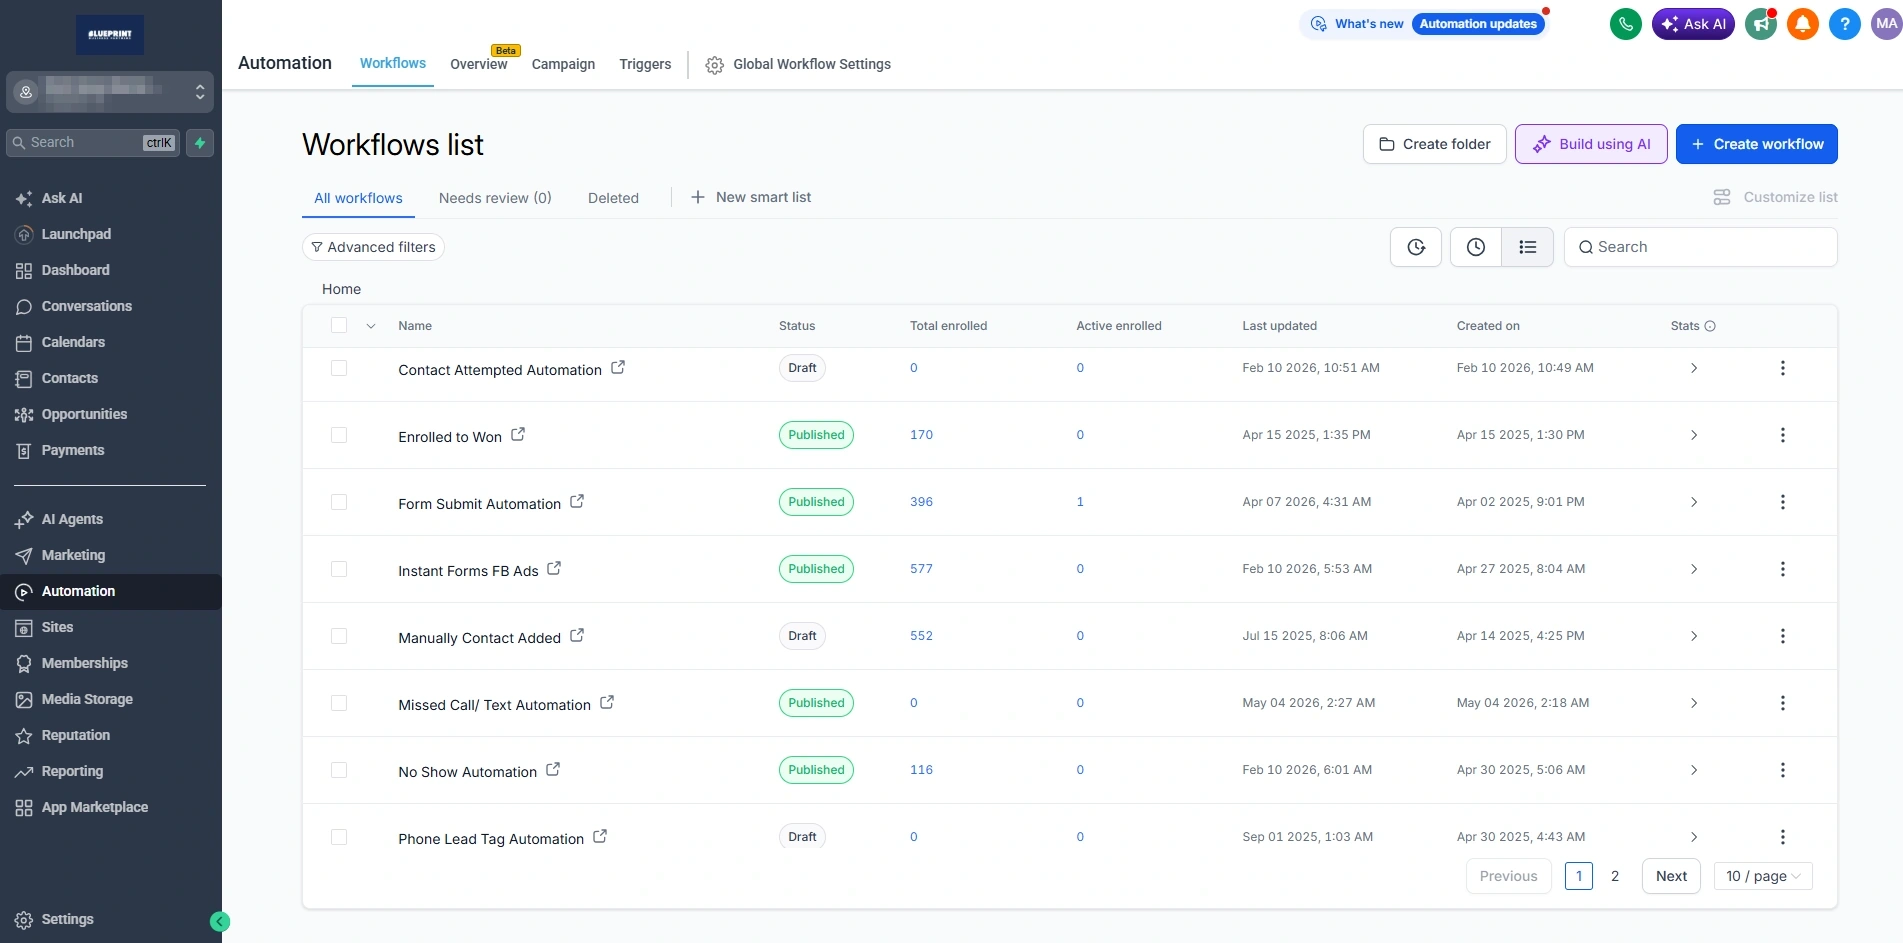
Task: Collapse the sidebar with green arrow button
Action: 220,922
